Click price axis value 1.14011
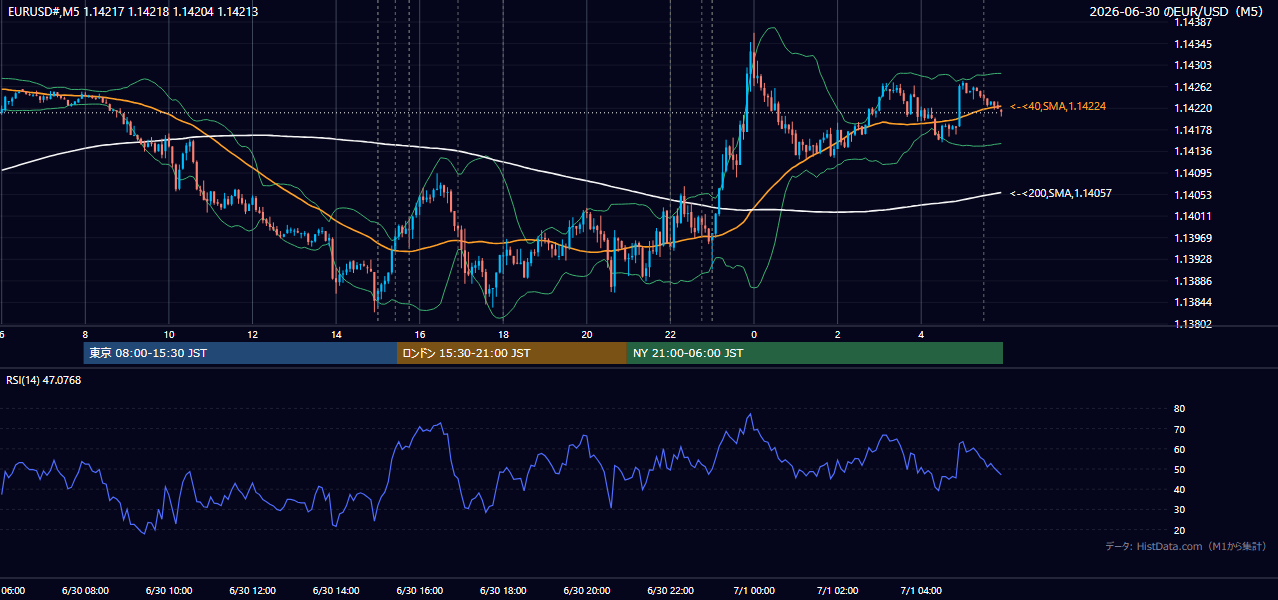Viewport: 1278px width, 600px height. (1193, 216)
